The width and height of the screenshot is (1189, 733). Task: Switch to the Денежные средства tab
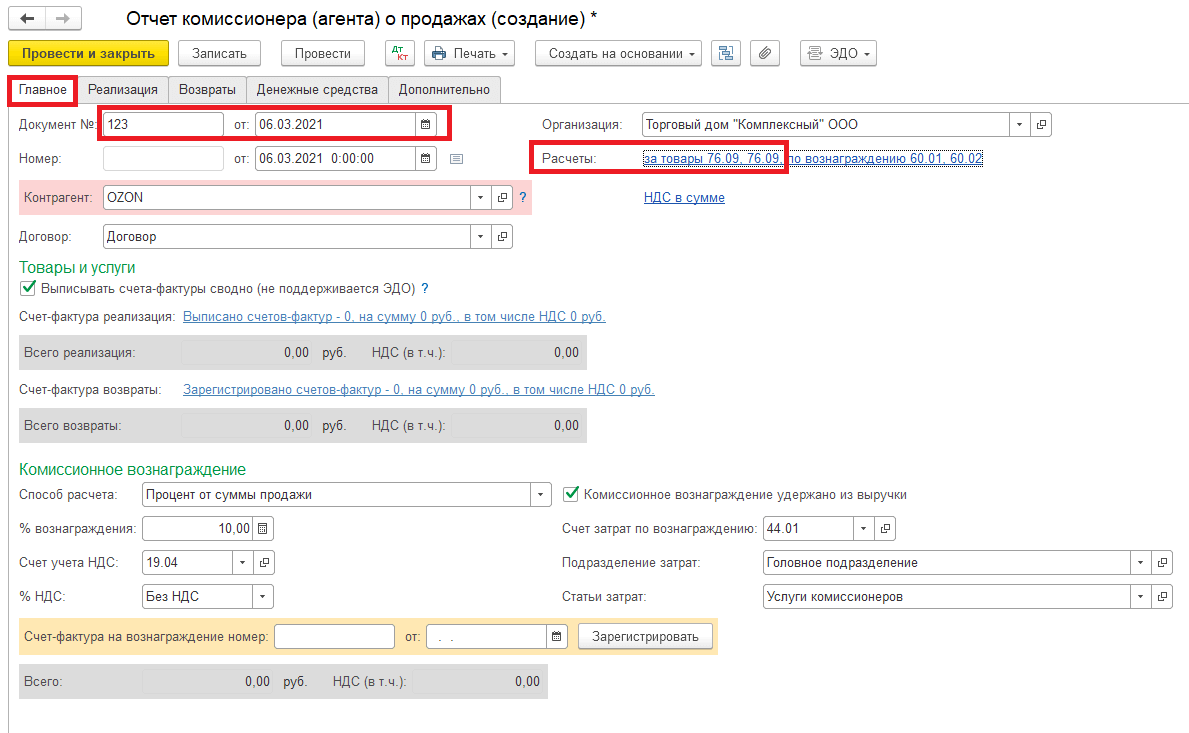click(317, 89)
